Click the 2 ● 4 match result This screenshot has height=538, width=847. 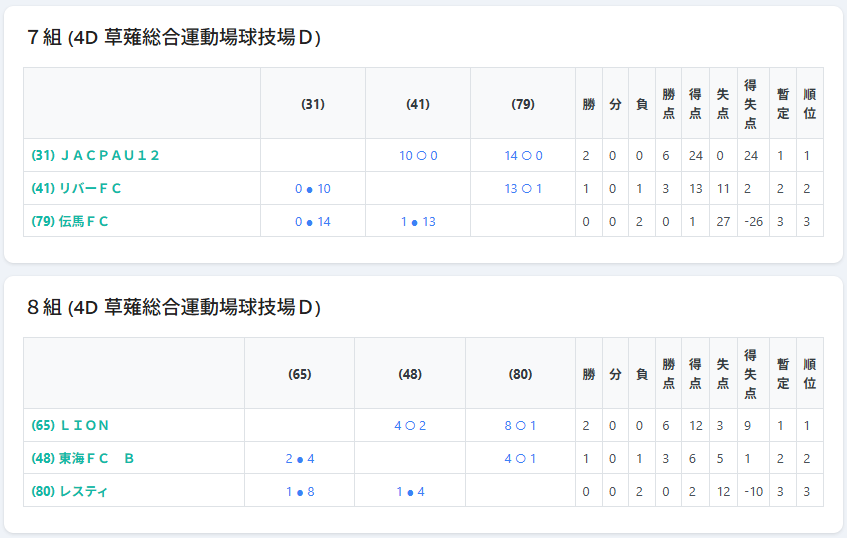[300, 458]
